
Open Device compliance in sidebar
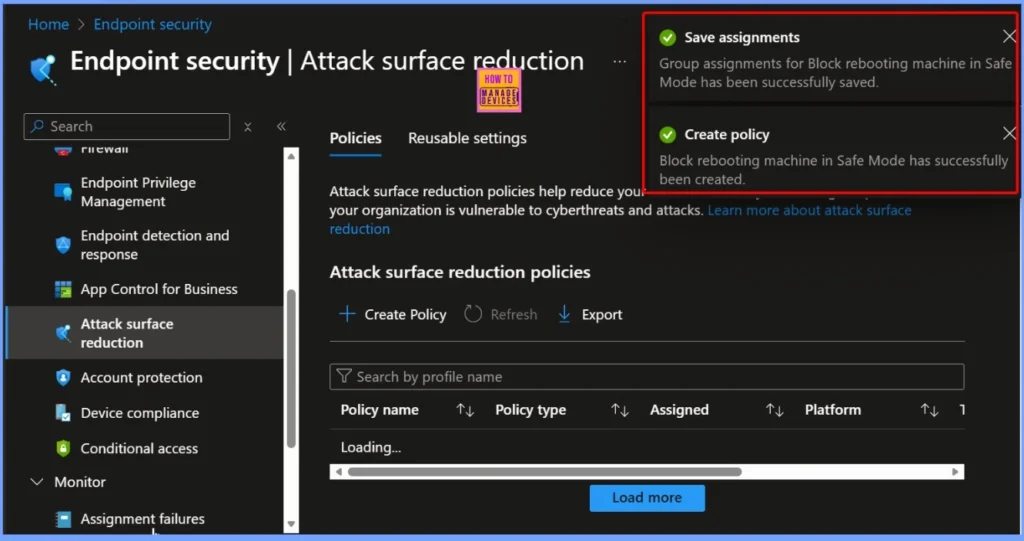[140, 413]
